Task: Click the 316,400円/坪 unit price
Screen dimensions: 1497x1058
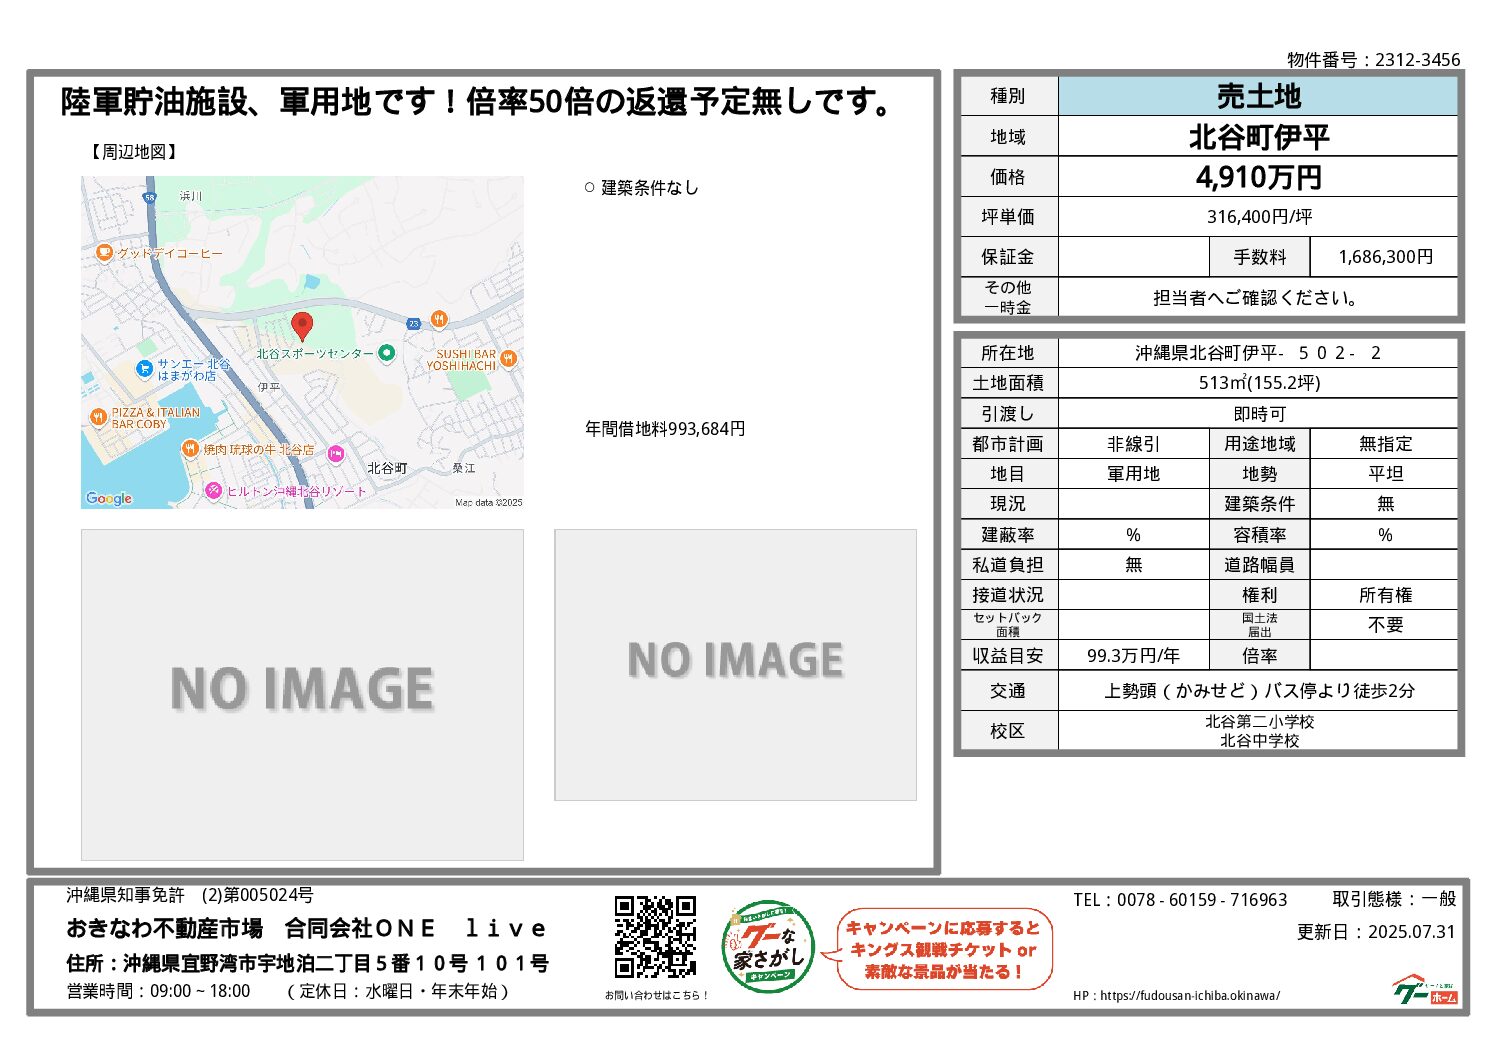Action: (x=1259, y=217)
